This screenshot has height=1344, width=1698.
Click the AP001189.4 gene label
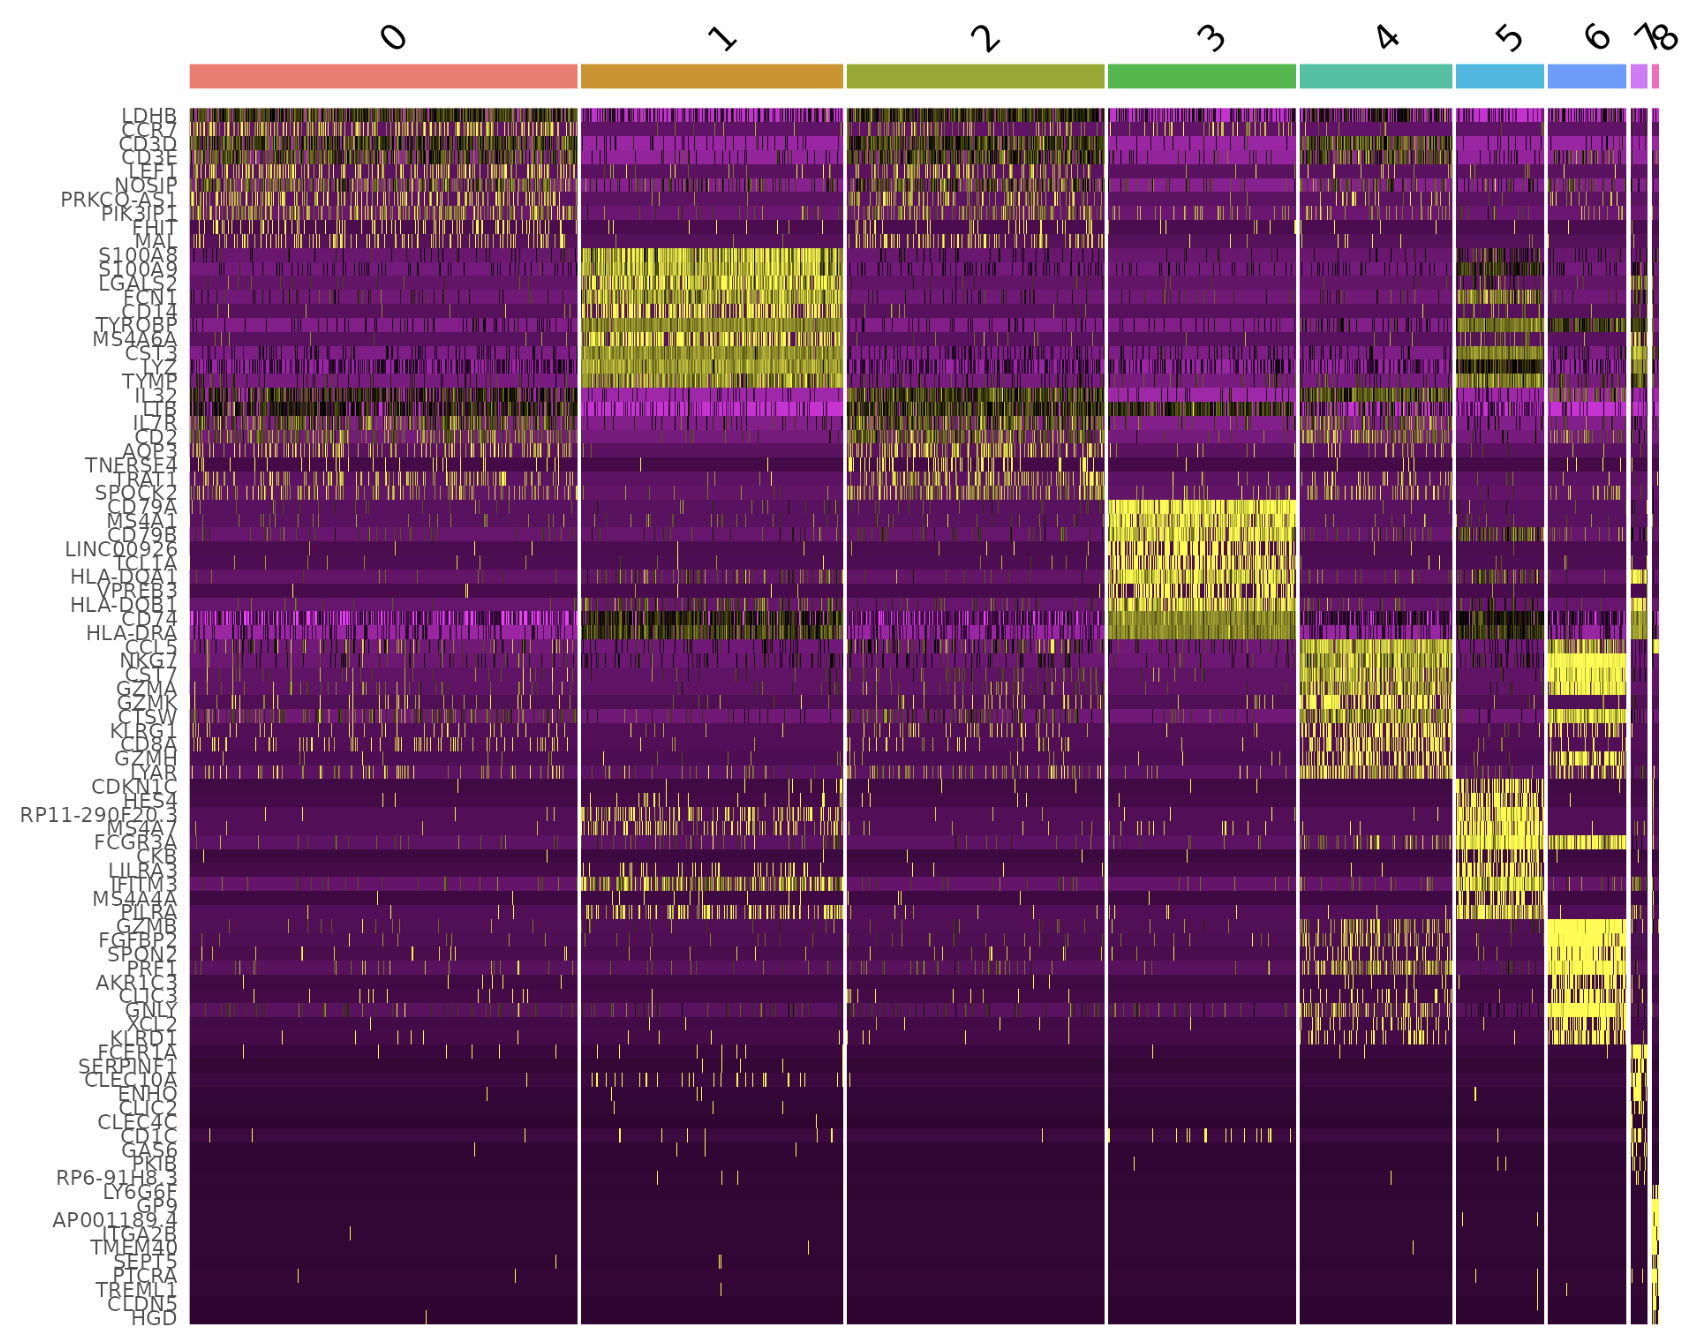pyautogui.click(x=115, y=1222)
